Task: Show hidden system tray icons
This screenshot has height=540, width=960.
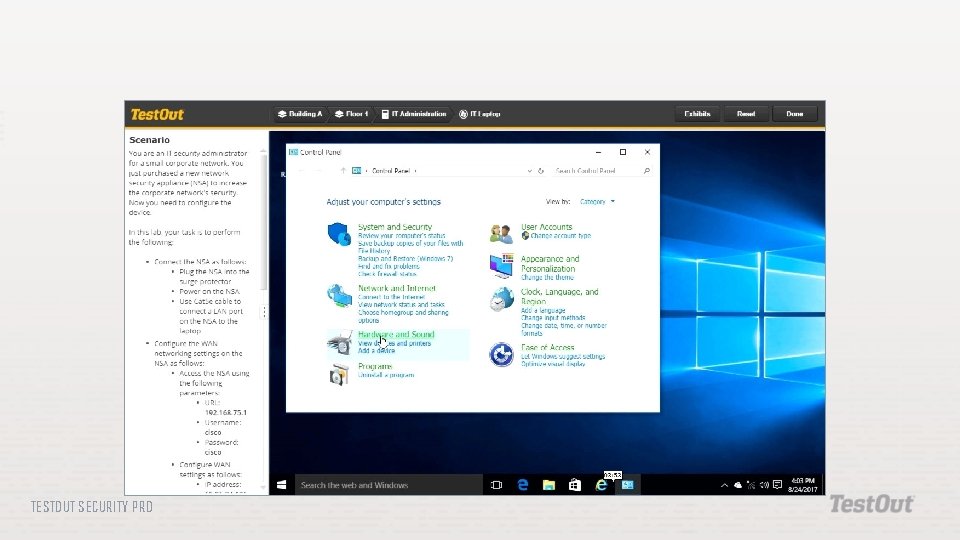Action: click(x=724, y=485)
